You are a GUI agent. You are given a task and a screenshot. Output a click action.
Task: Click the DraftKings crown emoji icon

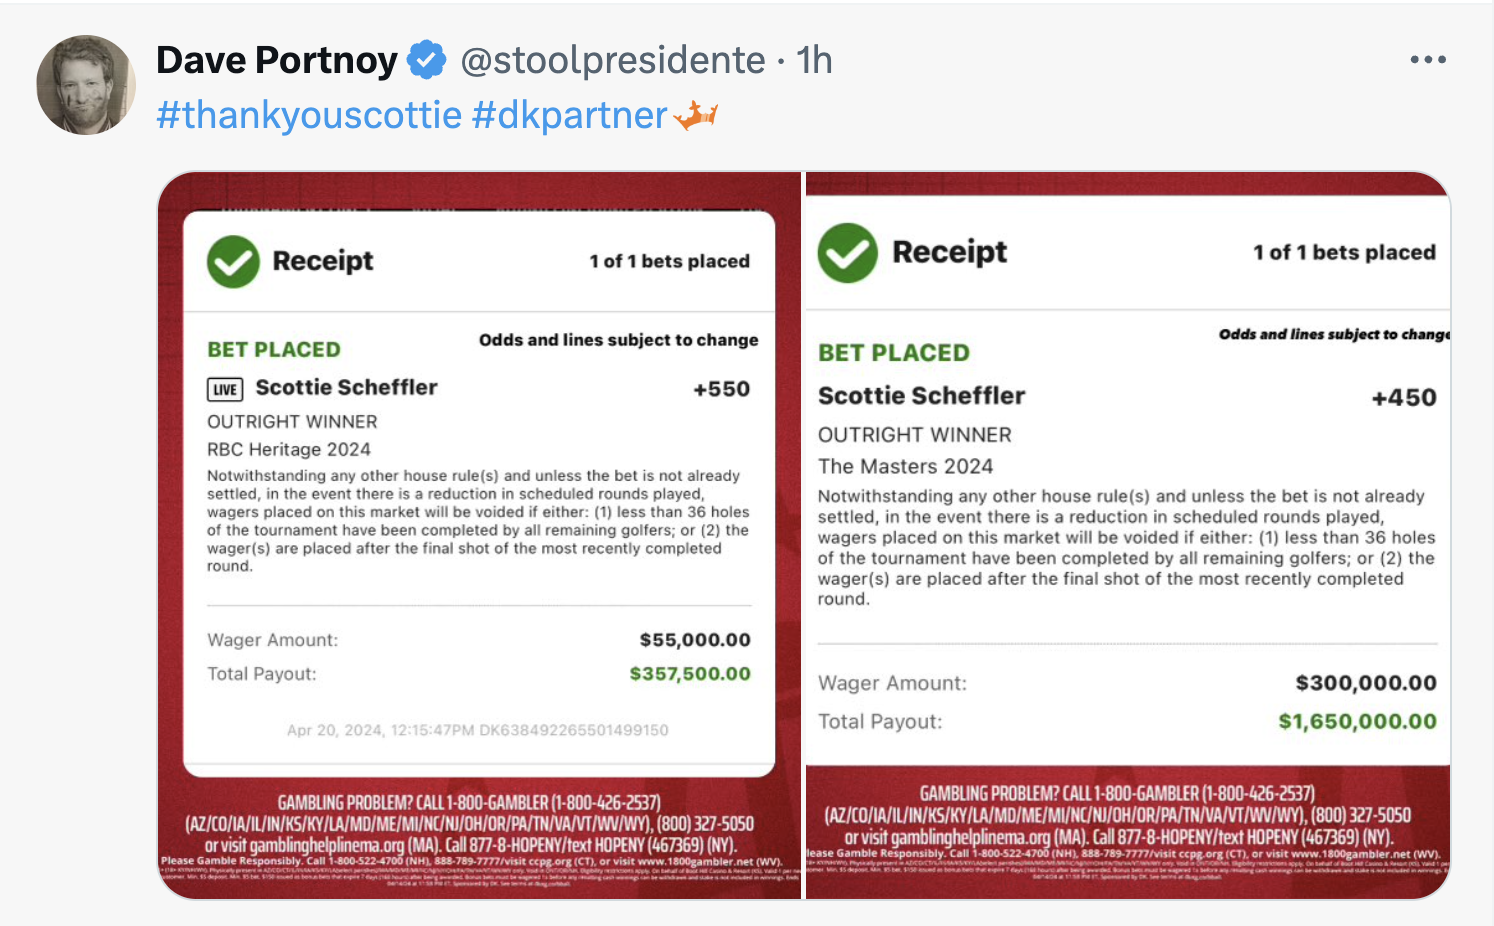tap(696, 116)
